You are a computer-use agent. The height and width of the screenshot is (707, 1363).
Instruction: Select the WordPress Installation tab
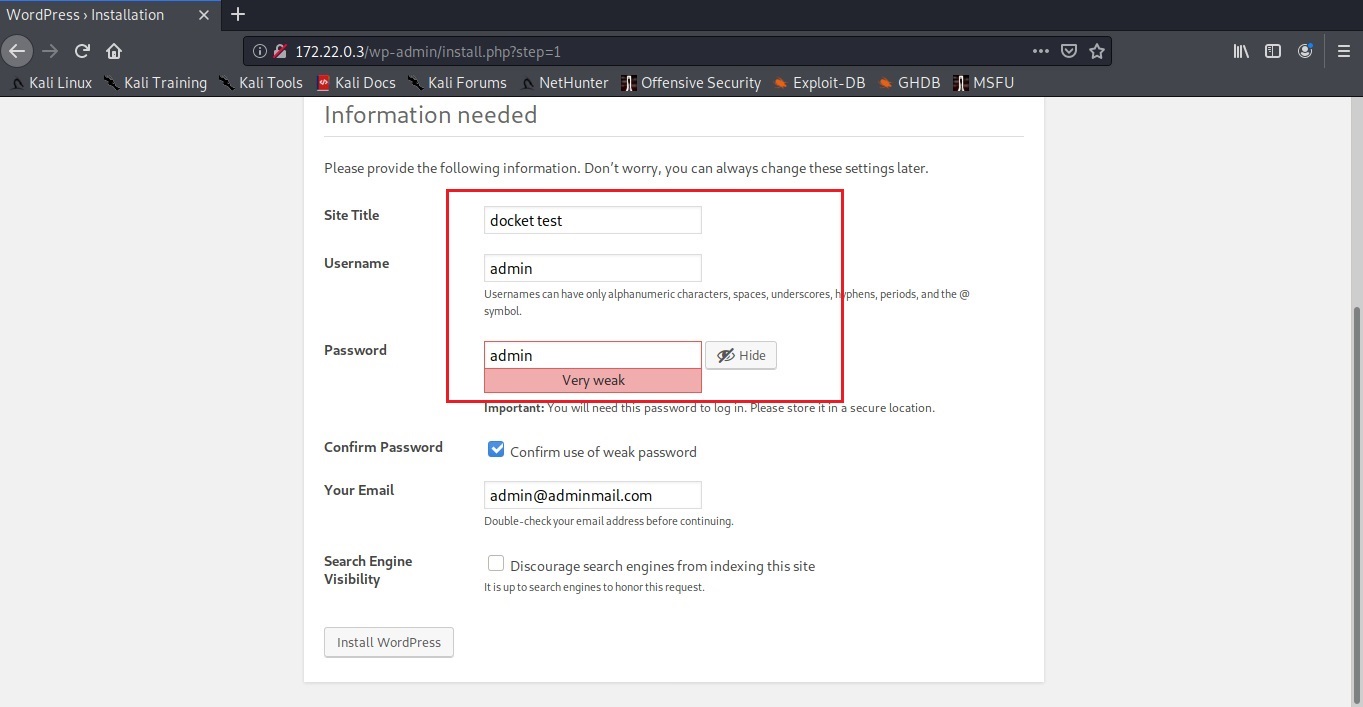[x=110, y=14]
